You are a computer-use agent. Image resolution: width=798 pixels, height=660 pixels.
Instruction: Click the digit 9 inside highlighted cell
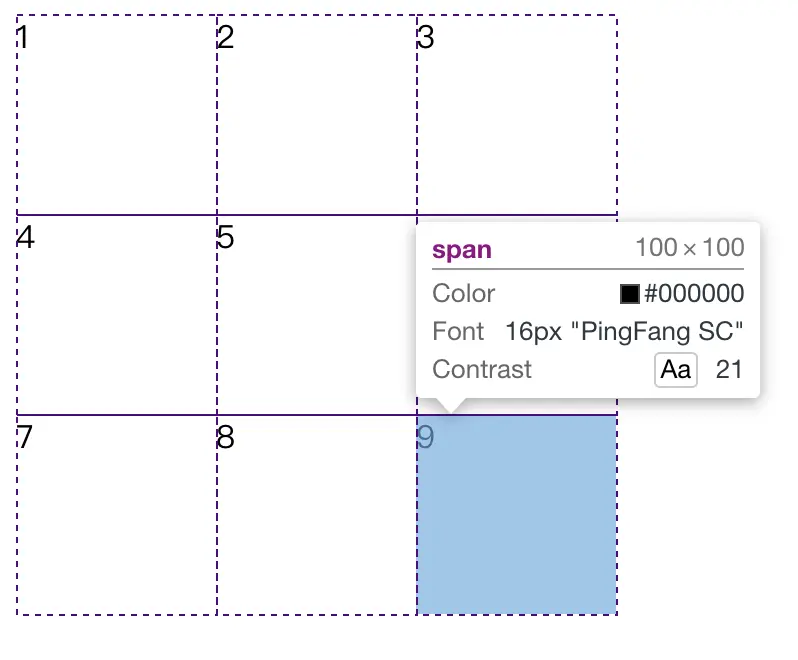click(425, 437)
